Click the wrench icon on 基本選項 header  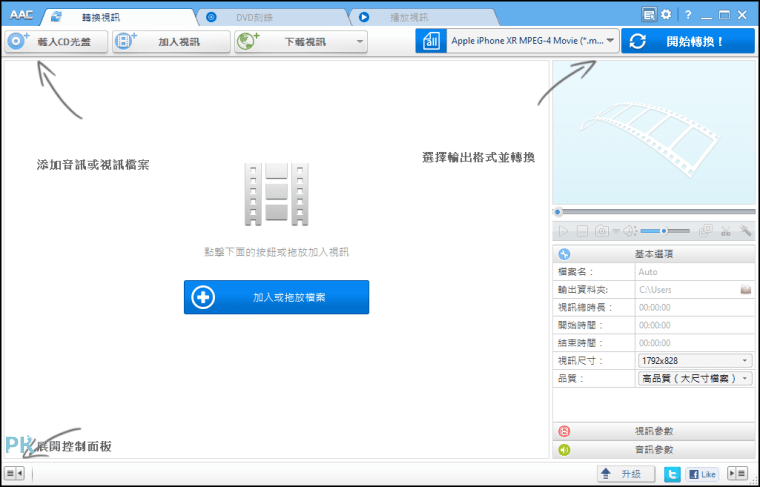[x=564, y=254]
